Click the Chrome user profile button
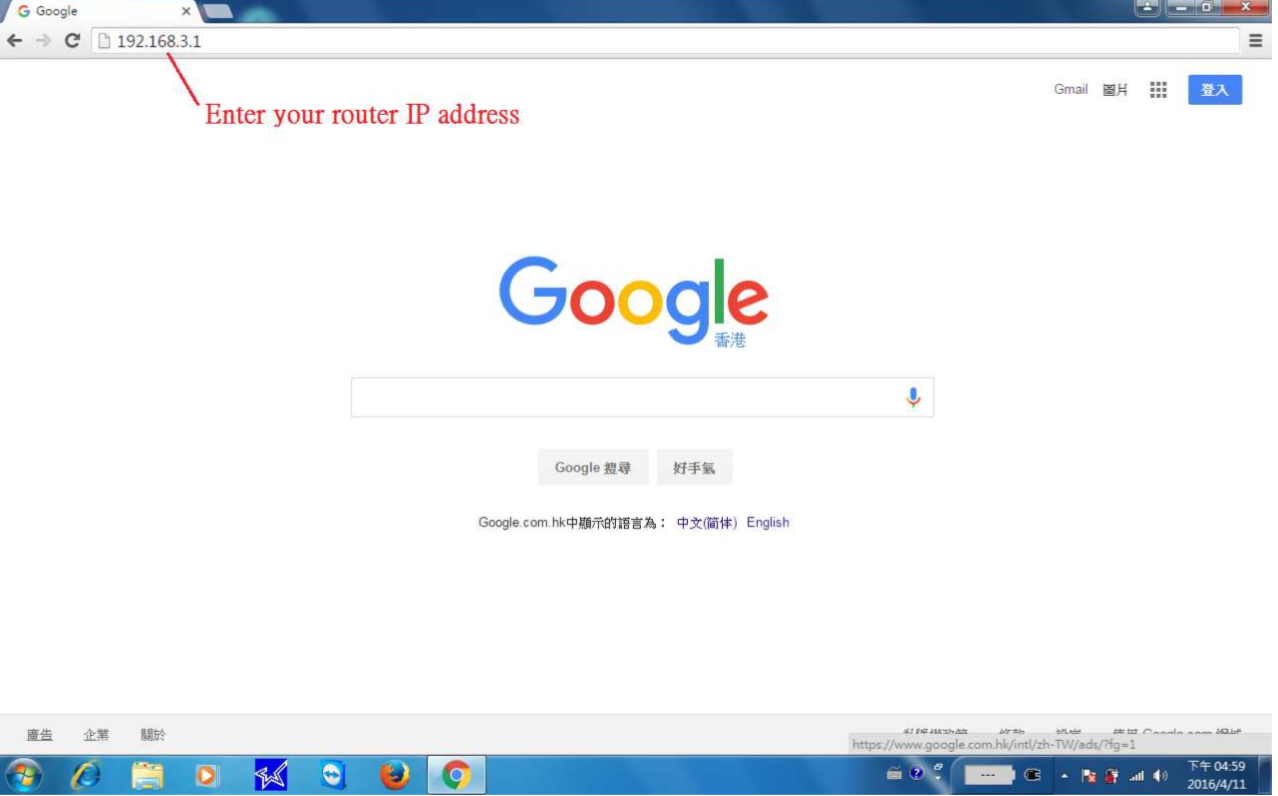 [1147, 7]
